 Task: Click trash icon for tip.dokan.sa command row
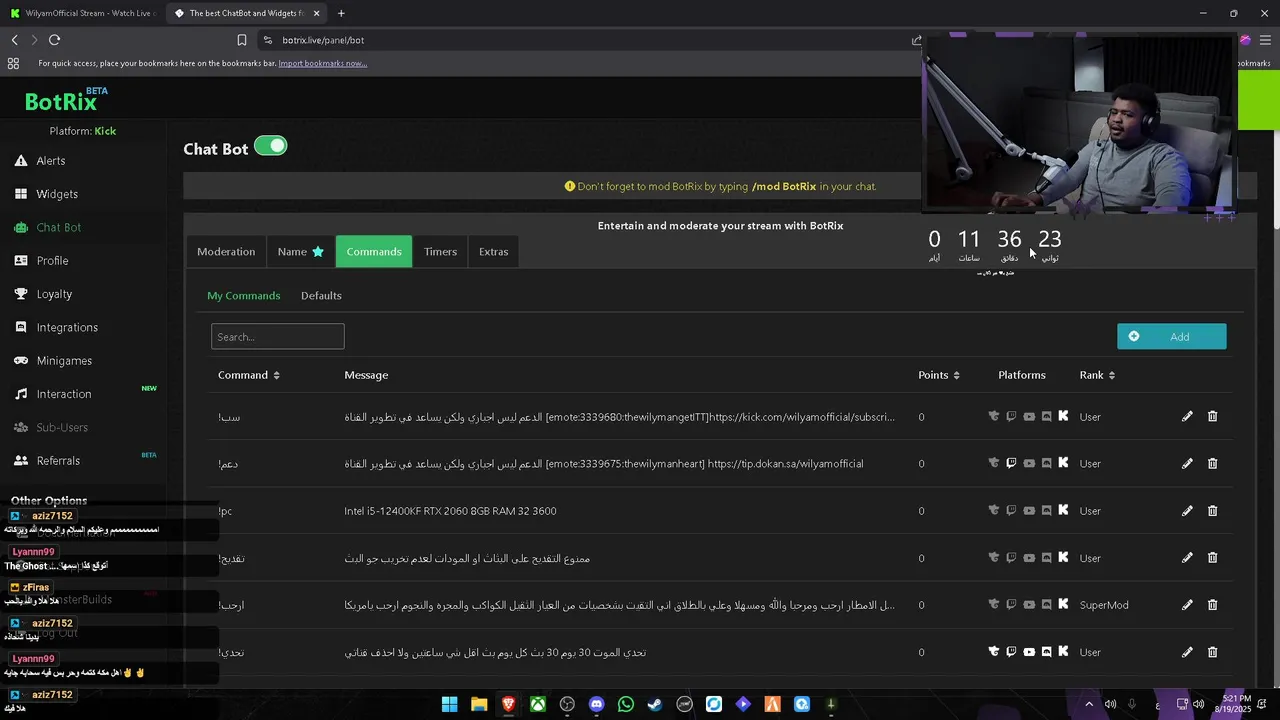click(x=1212, y=464)
